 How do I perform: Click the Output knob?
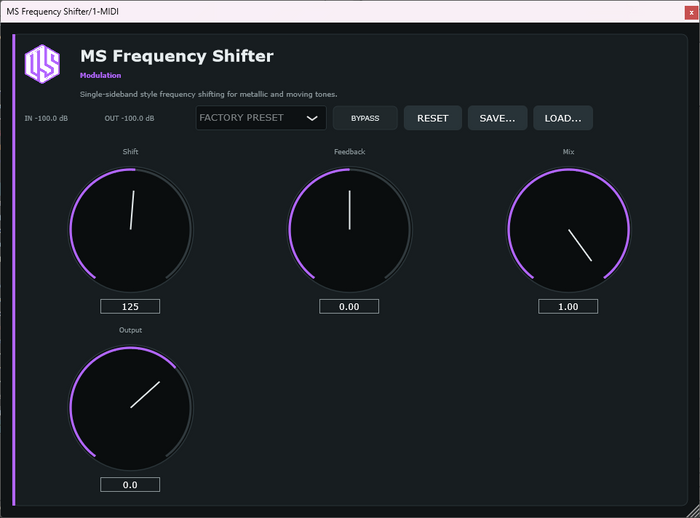pos(130,408)
